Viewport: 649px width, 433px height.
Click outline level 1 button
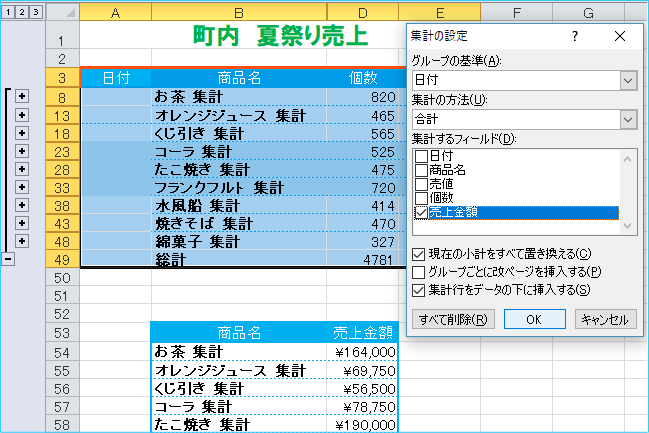coord(8,13)
